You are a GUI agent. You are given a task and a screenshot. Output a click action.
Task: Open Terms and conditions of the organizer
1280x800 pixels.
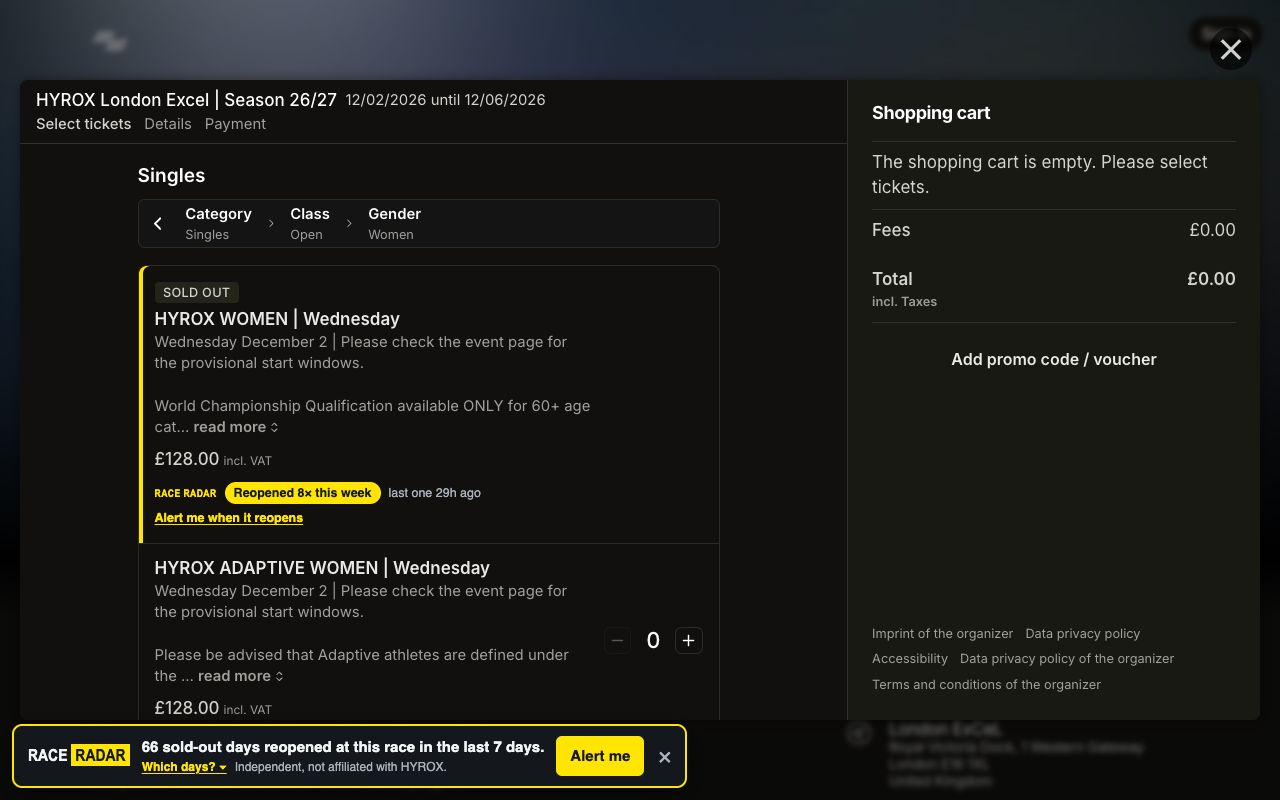click(x=986, y=685)
